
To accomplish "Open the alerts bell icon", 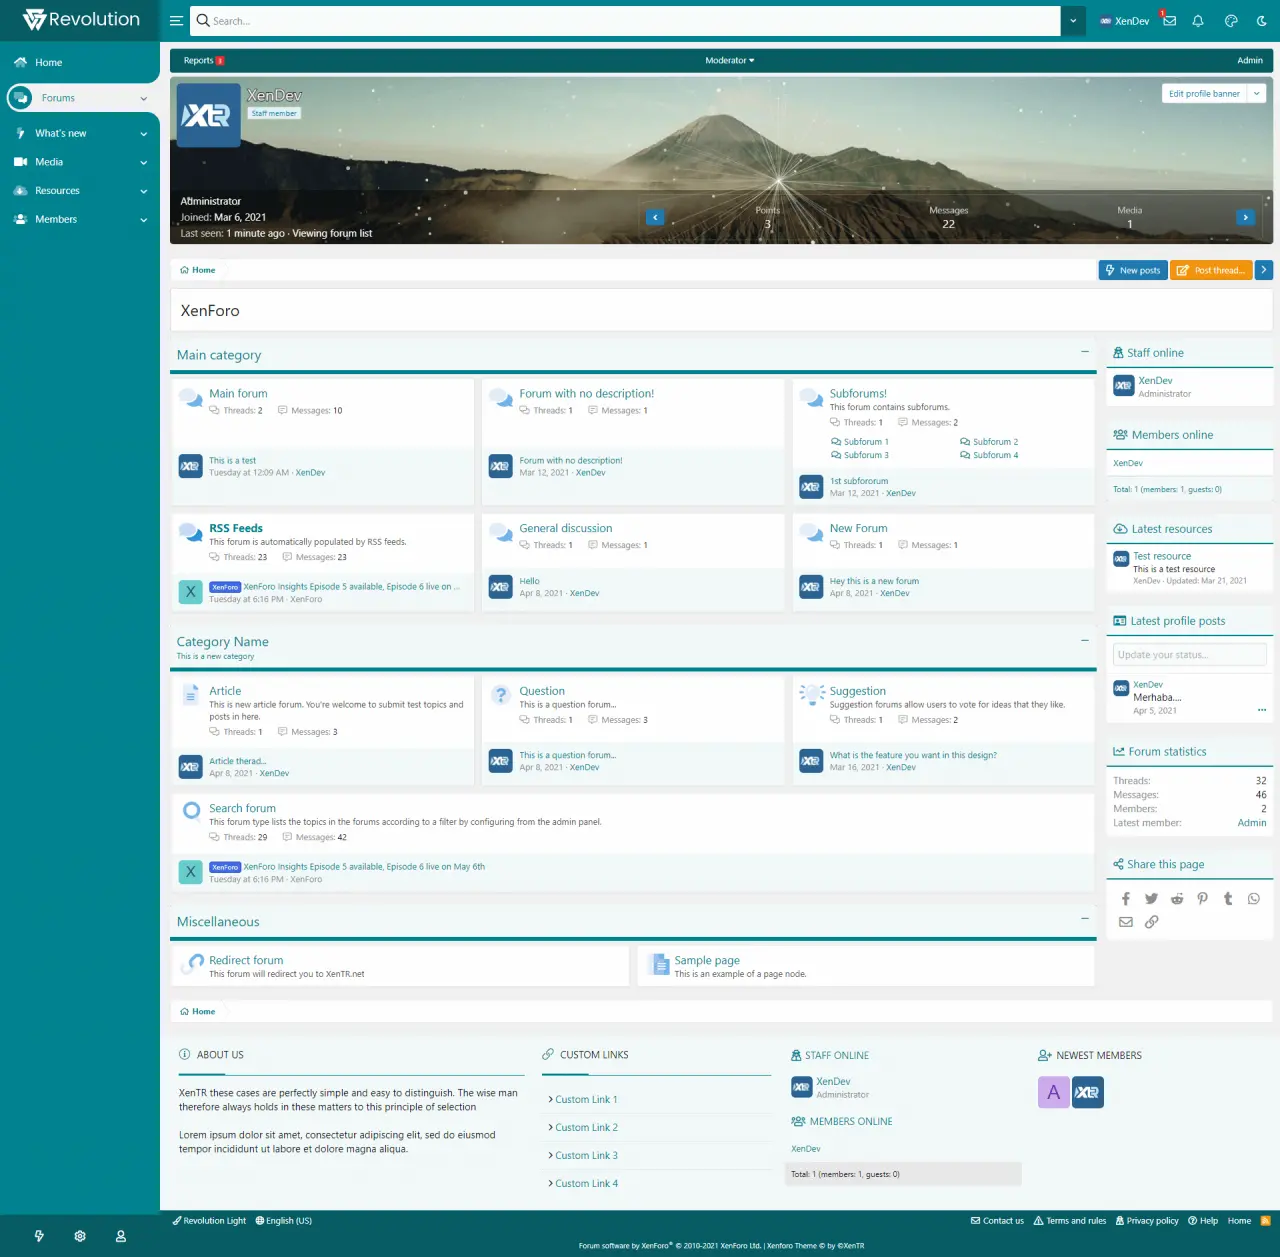I will (1198, 21).
